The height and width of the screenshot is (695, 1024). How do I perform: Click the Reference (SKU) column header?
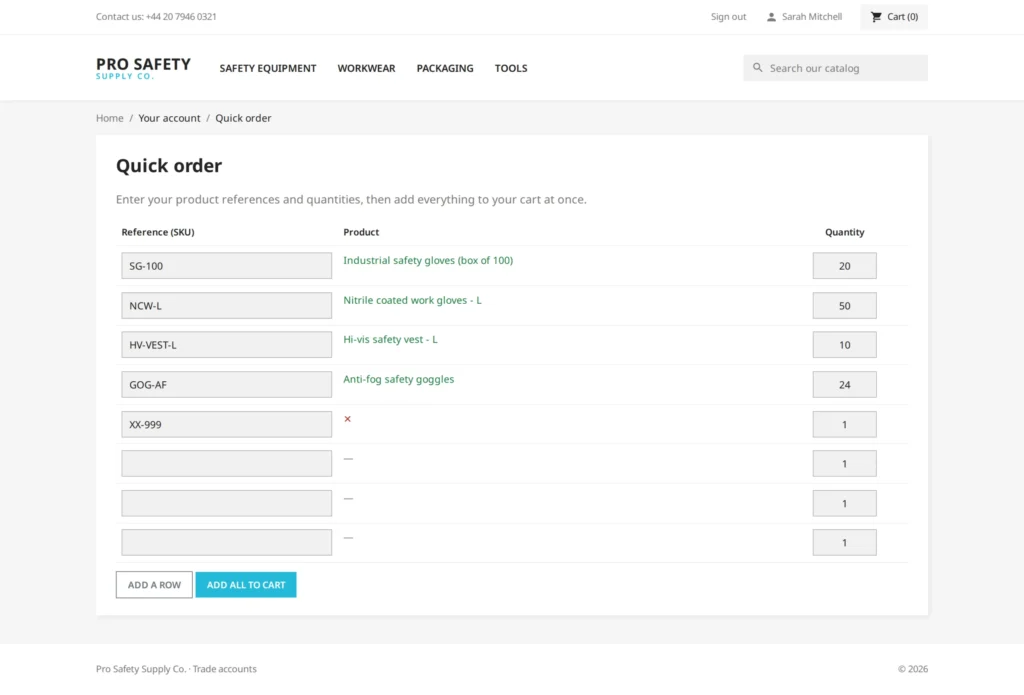point(158,232)
